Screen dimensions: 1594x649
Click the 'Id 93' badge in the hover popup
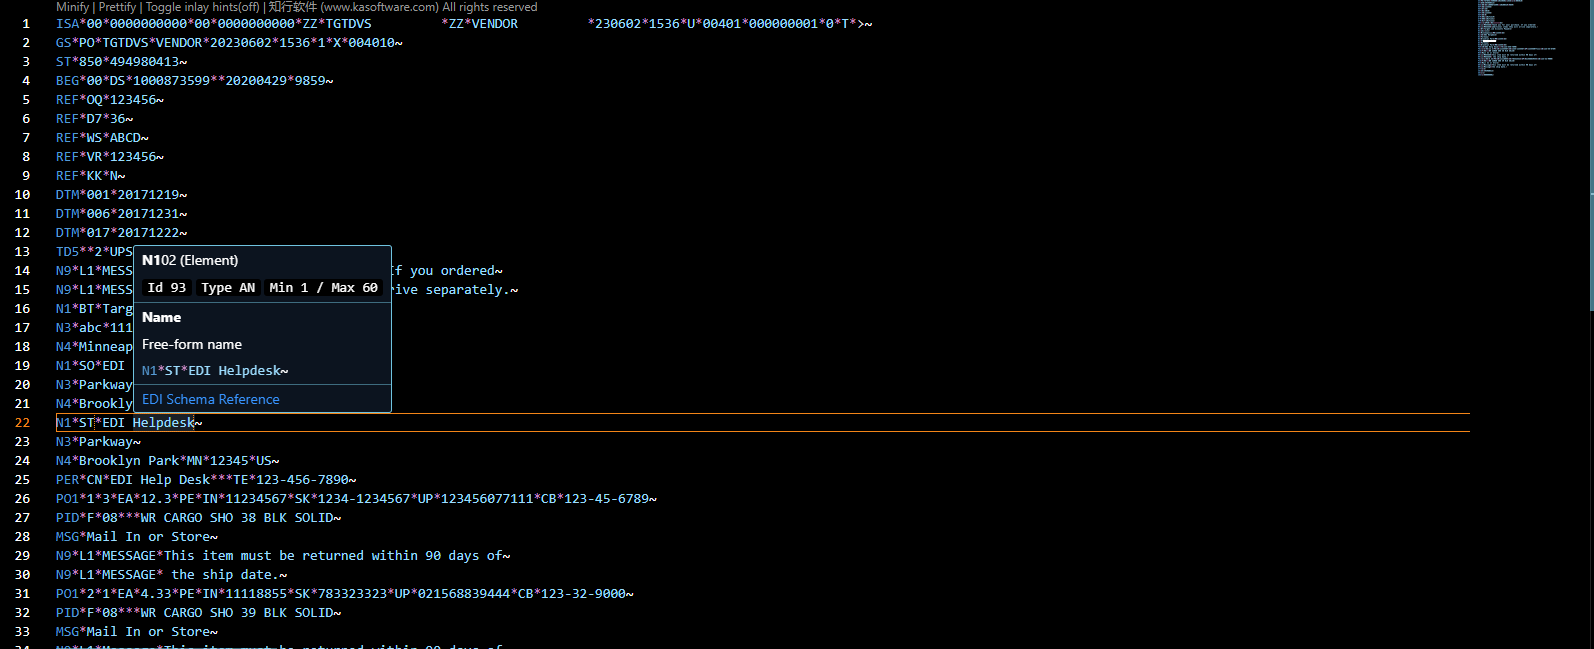(167, 287)
